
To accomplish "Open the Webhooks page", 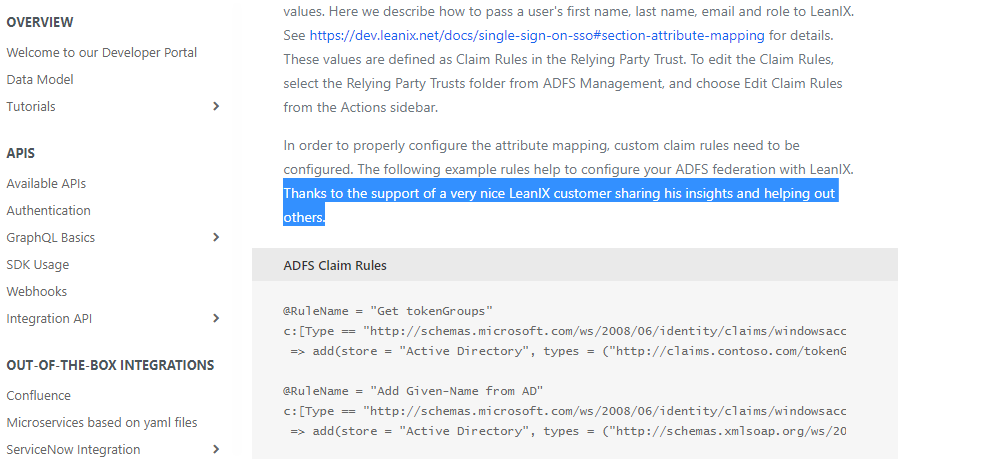I will (x=36, y=291).
